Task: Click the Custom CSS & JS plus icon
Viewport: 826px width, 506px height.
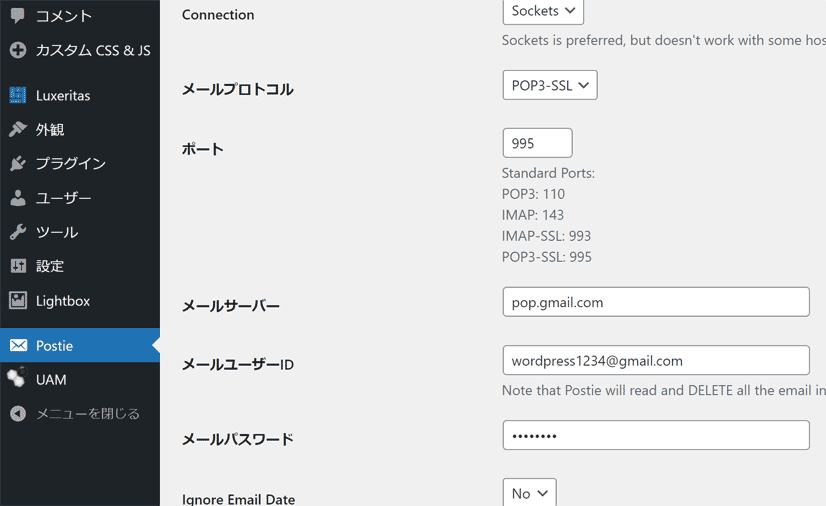Action: point(18,50)
